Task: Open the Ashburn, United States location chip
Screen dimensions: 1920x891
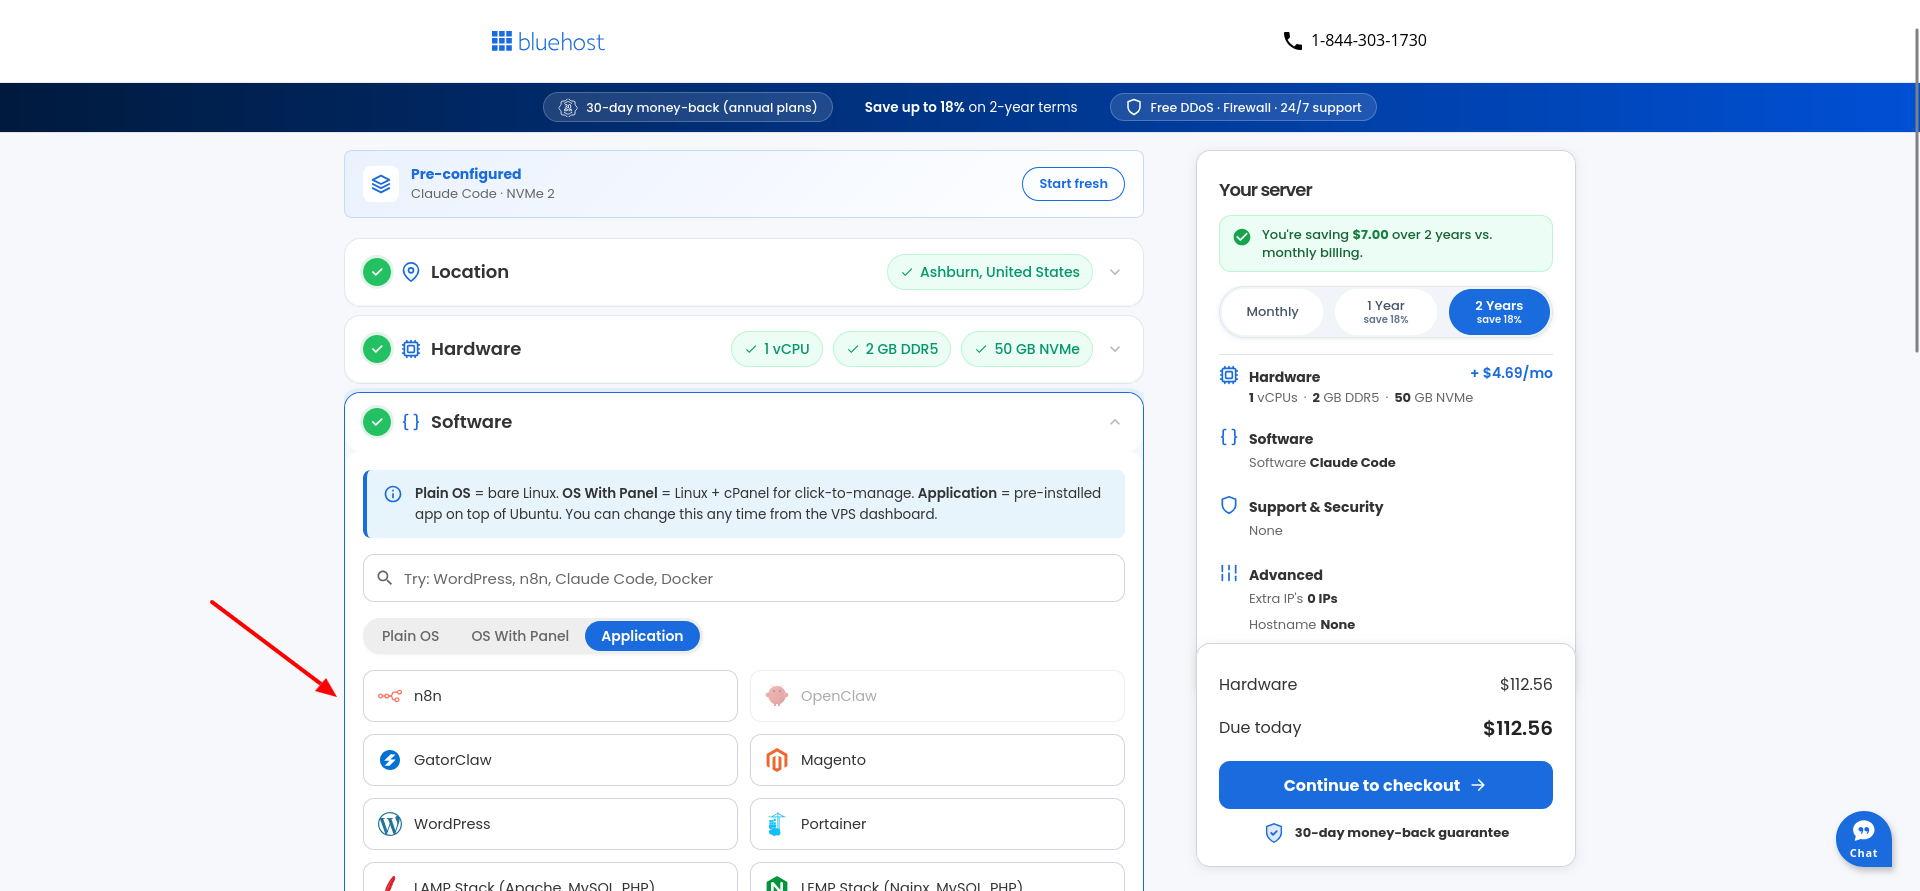Action: (990, 272)
